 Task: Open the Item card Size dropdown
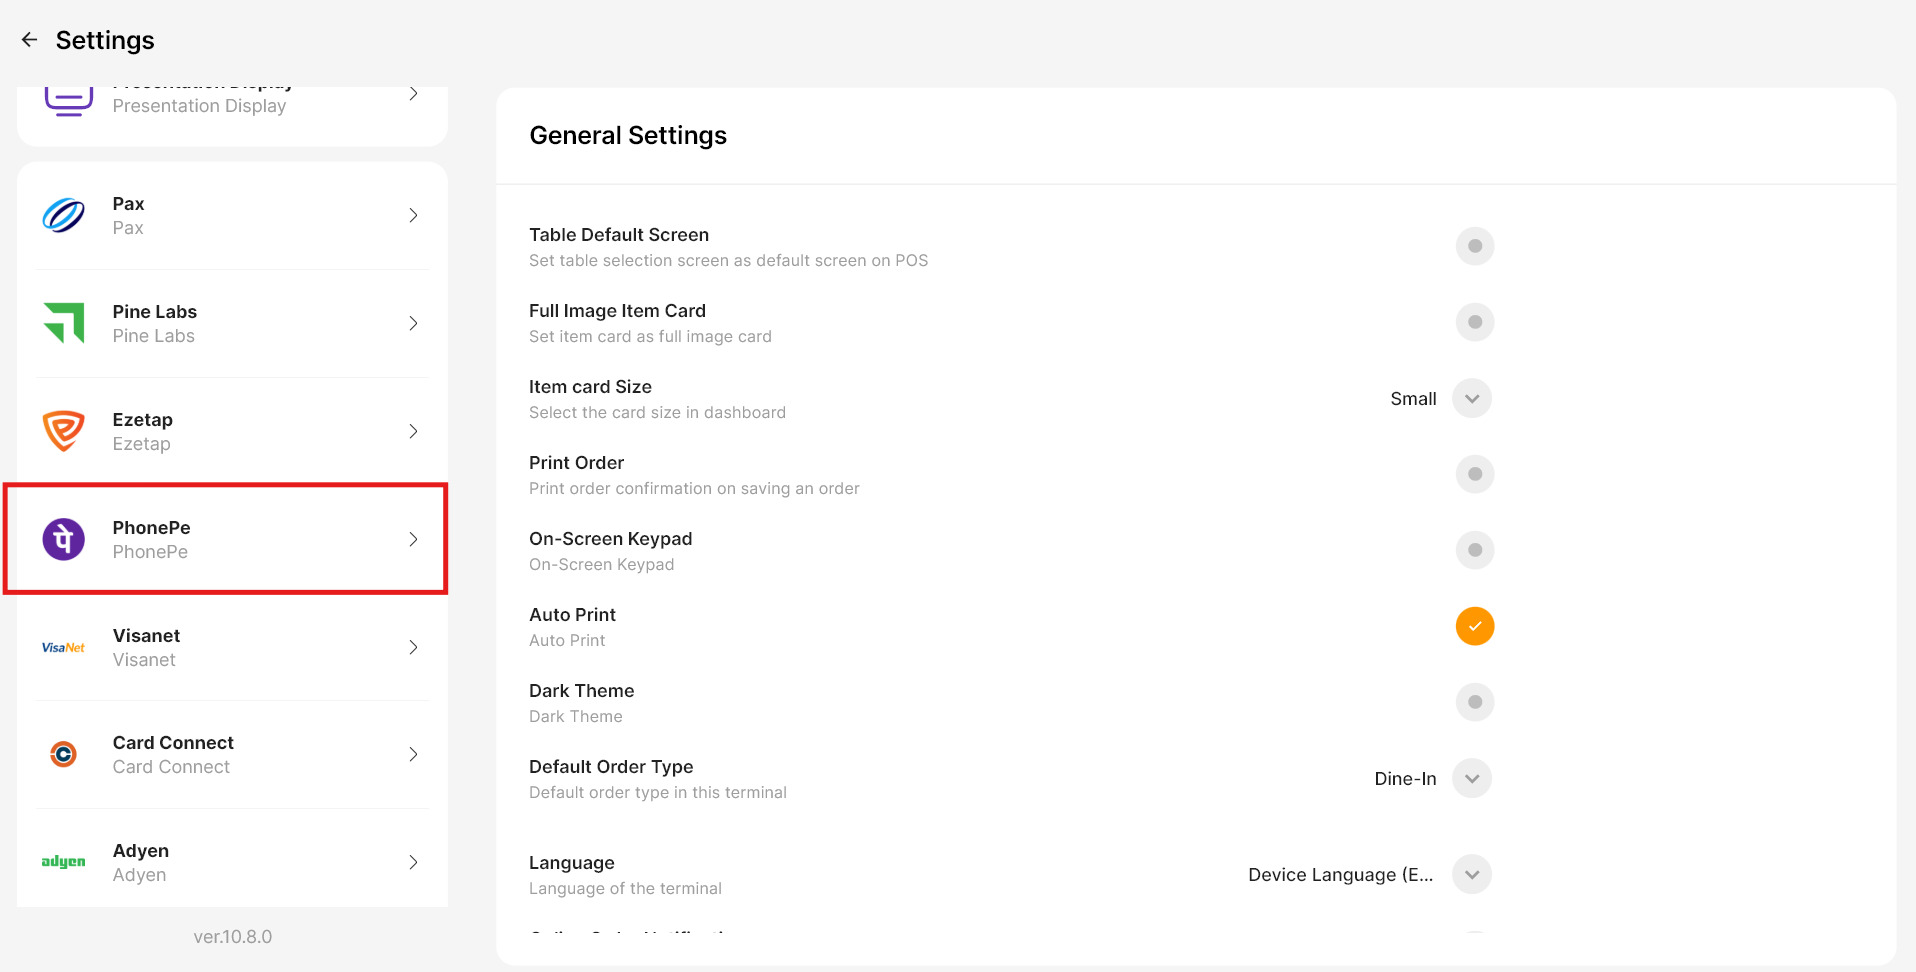click(1471, 398)
